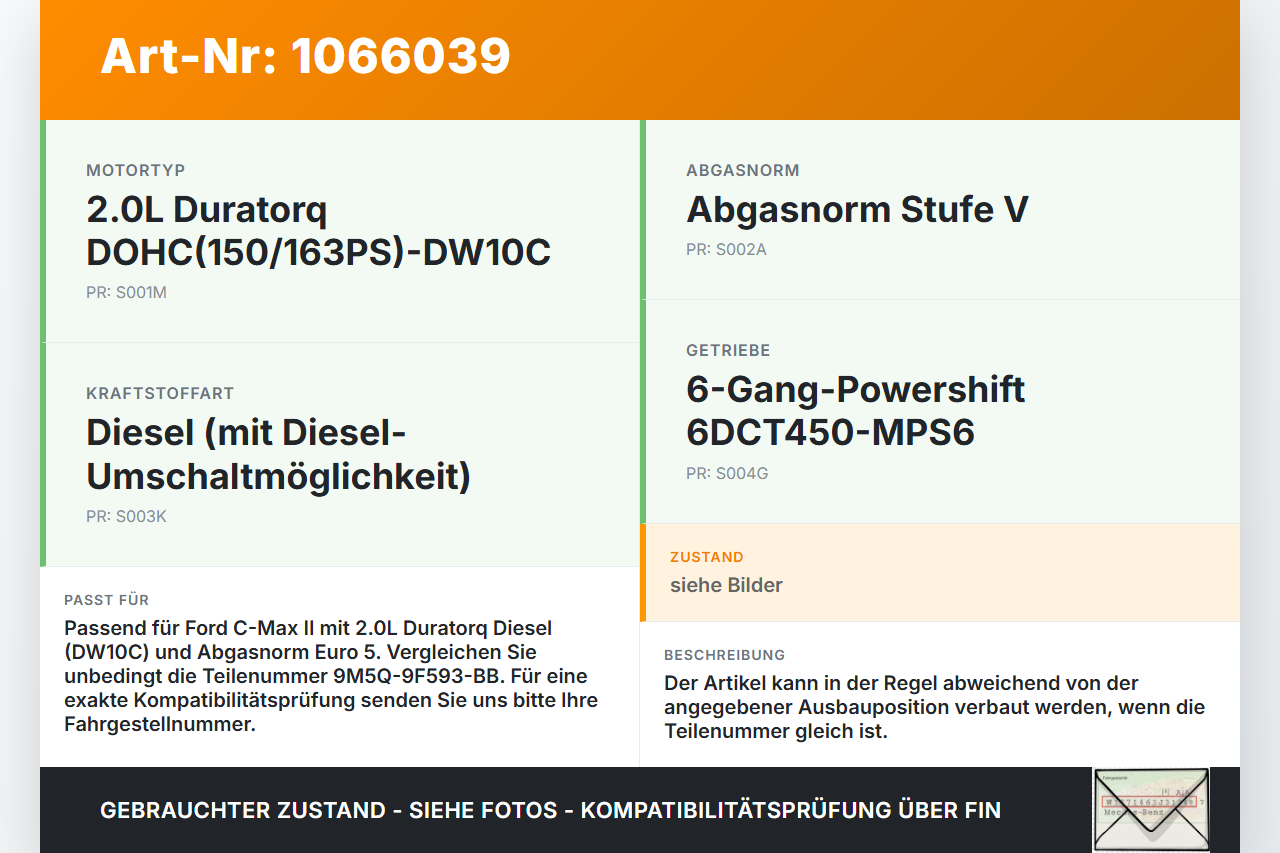The image size is (1280, 853).
Task: Select the PR: S003K code
Action: coord(126,517)
